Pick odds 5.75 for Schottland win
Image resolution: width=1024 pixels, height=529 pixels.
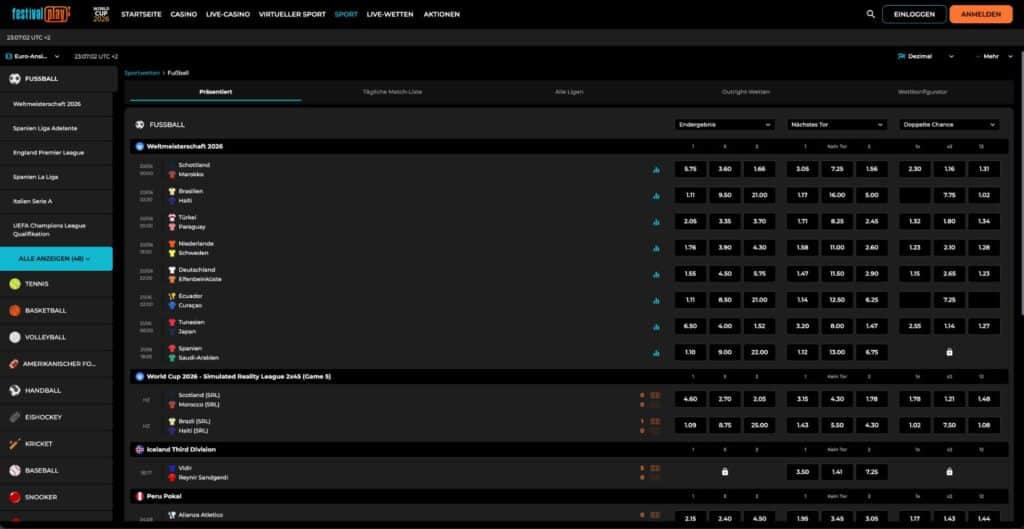point(690,169)
